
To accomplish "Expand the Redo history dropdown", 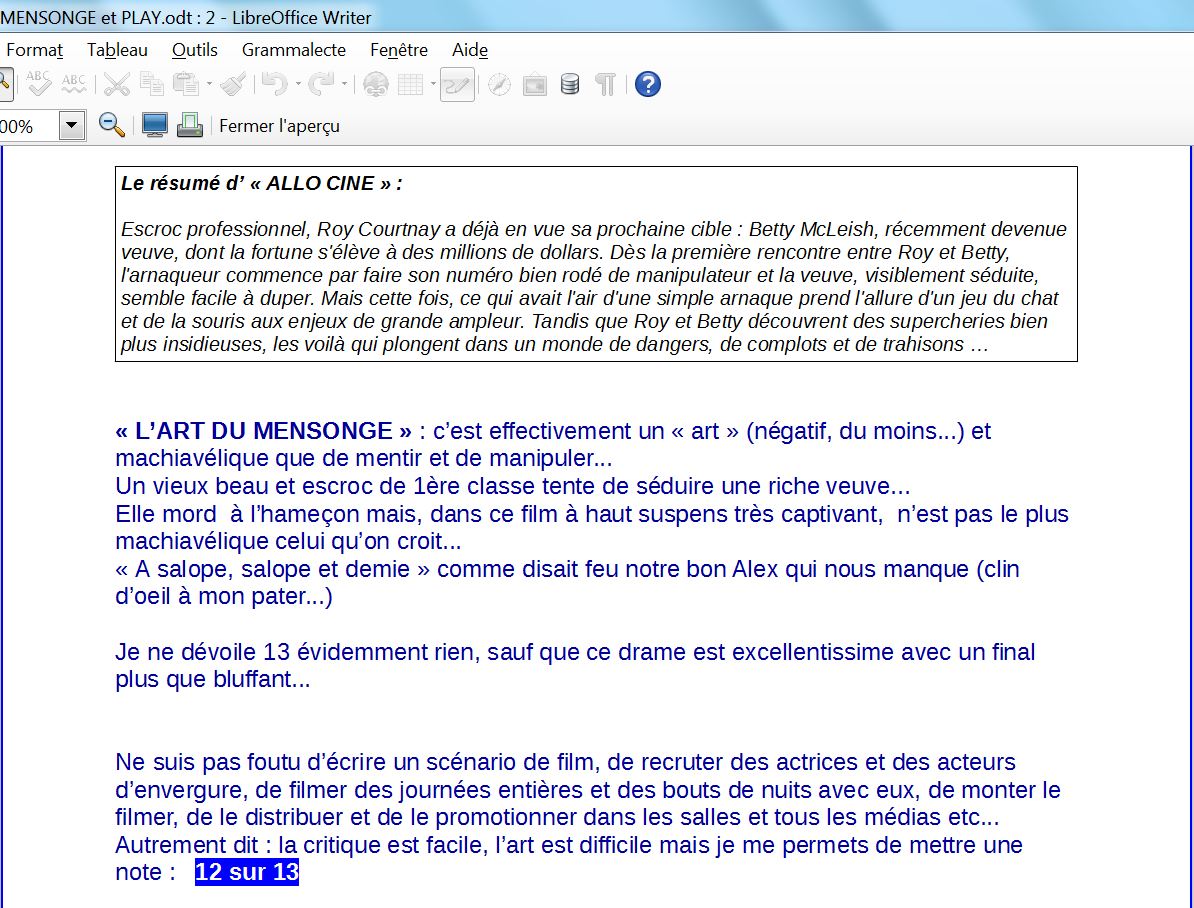I will tap(345, 84).
